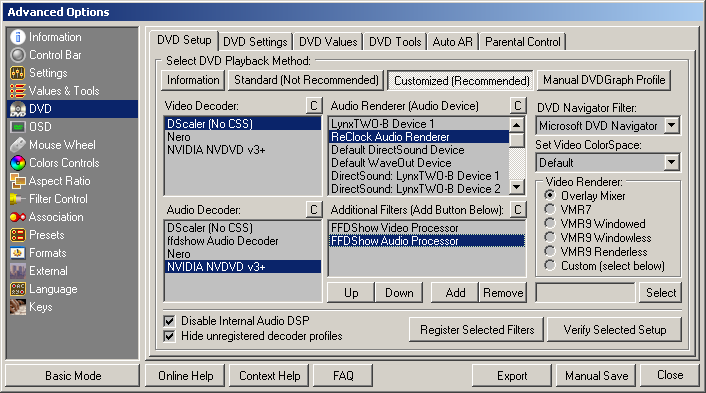Open the FAQ

[x=343, y=376]
